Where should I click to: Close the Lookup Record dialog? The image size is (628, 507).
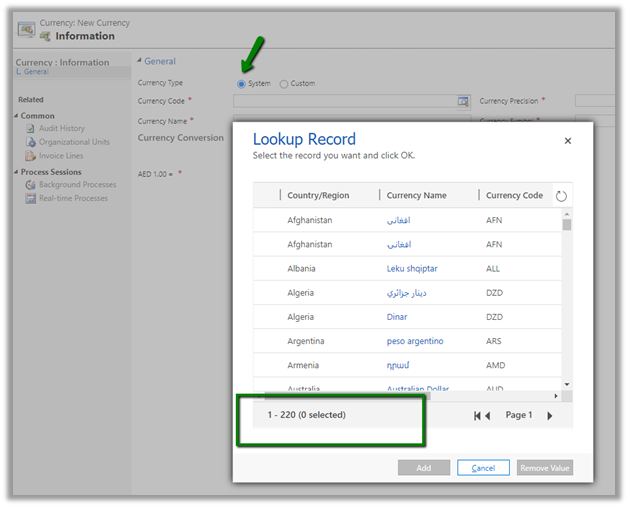pyautogui.click(x=568, y=141)
